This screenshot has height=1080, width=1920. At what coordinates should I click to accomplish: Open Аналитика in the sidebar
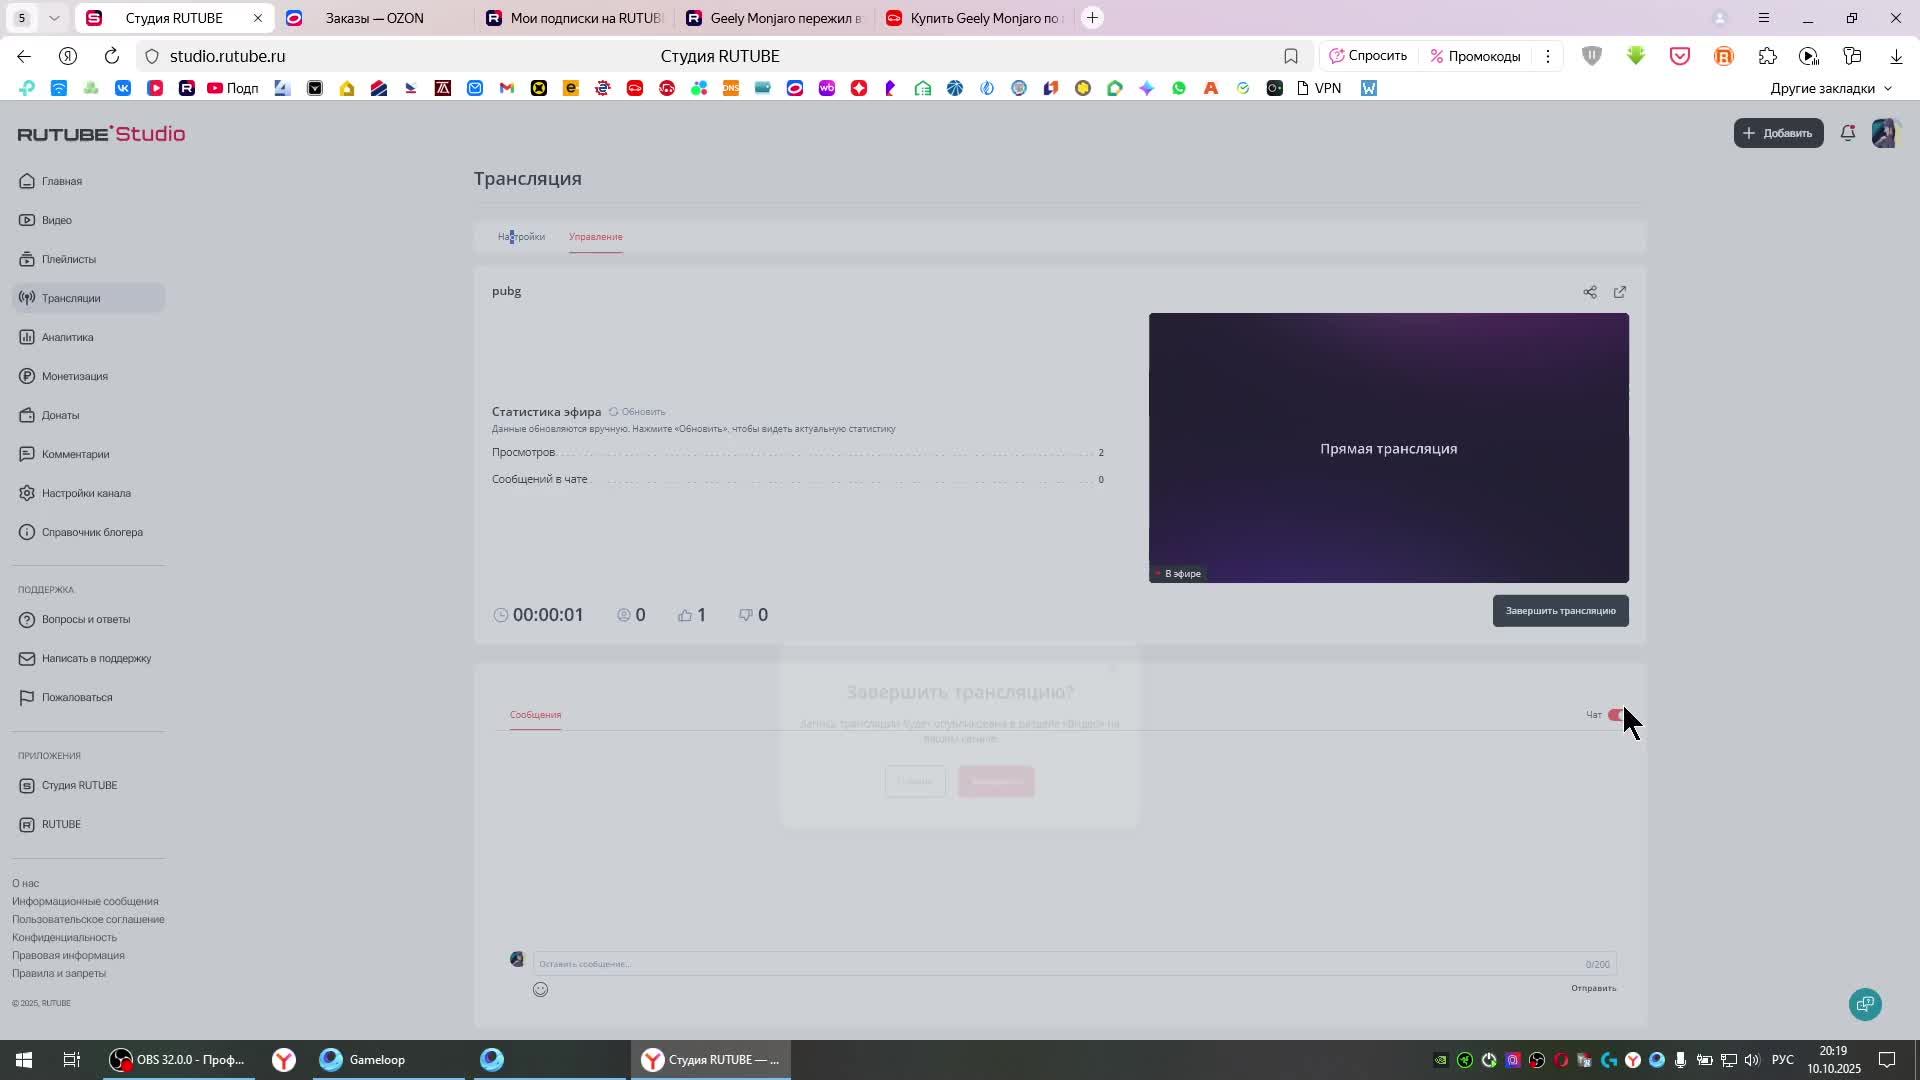point(67,337)
